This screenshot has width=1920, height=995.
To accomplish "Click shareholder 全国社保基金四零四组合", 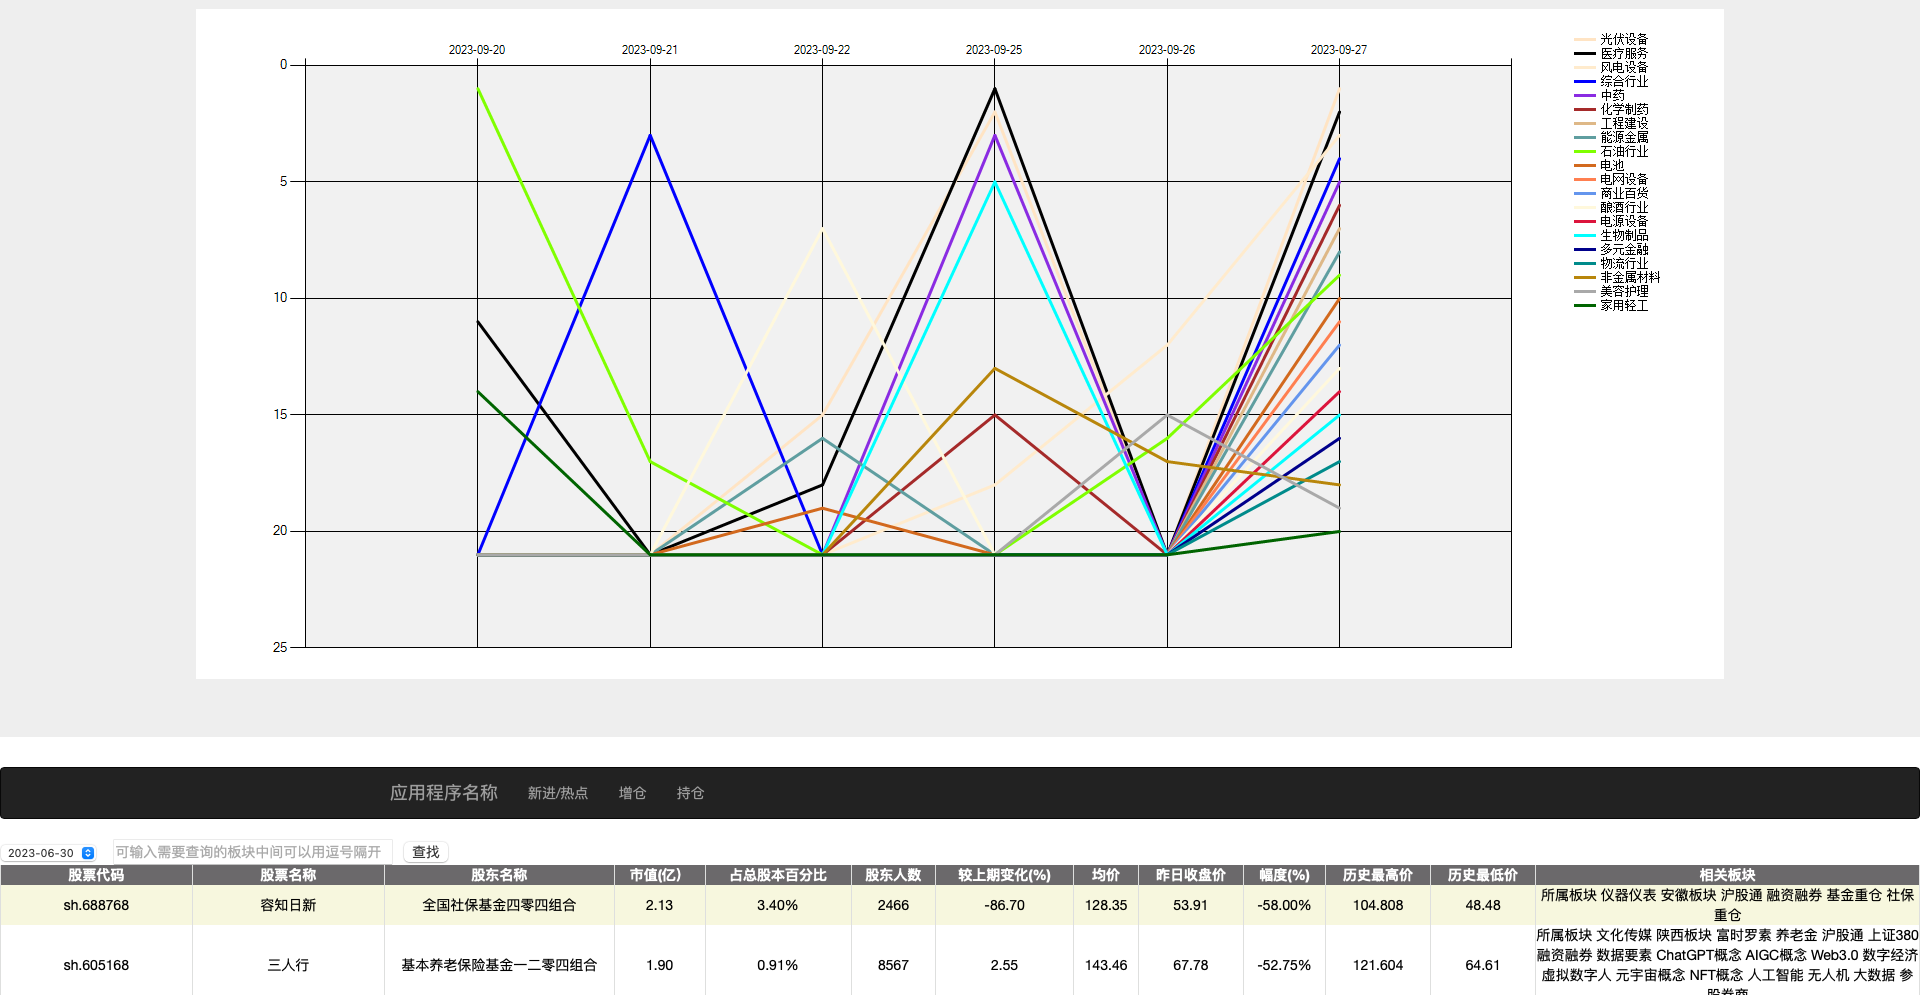I will 499,905.
